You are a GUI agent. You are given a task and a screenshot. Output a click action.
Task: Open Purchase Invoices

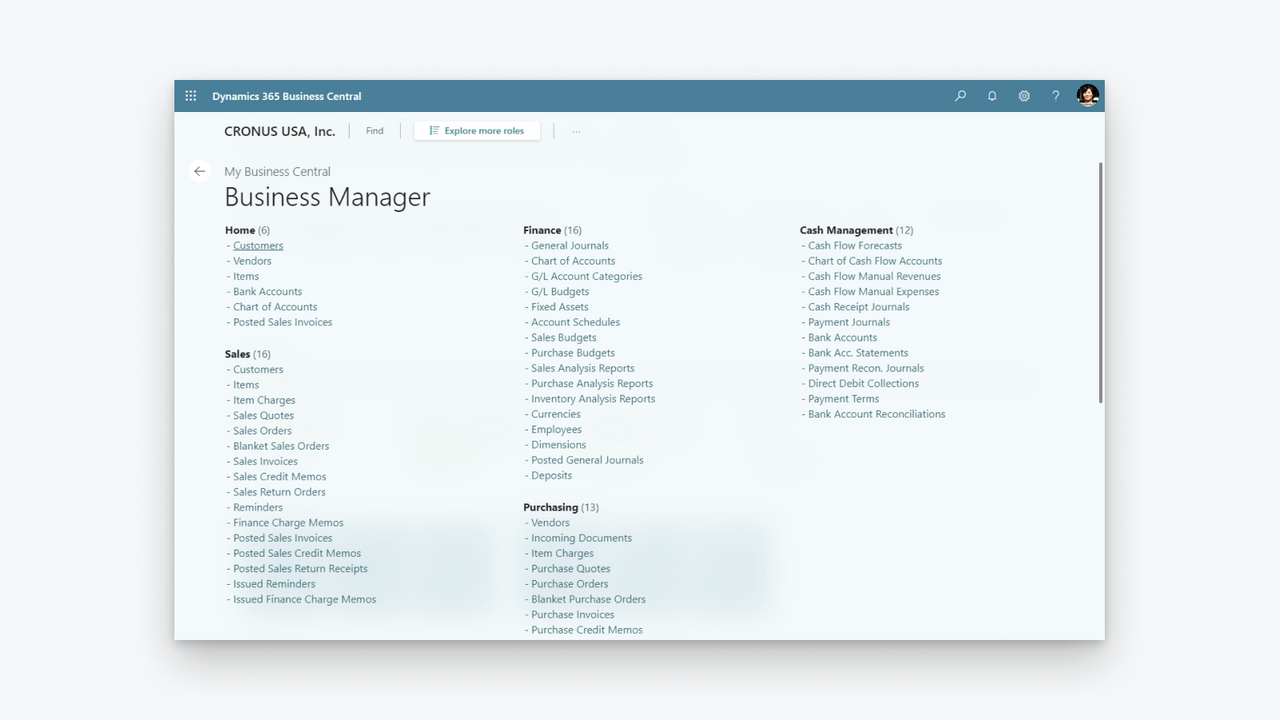(x=573, y=615)
